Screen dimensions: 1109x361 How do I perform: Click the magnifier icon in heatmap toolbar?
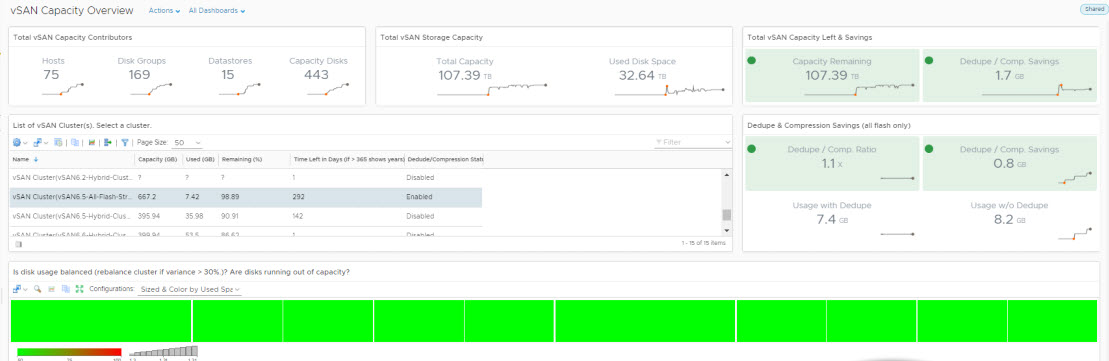(x=37, y=289)
